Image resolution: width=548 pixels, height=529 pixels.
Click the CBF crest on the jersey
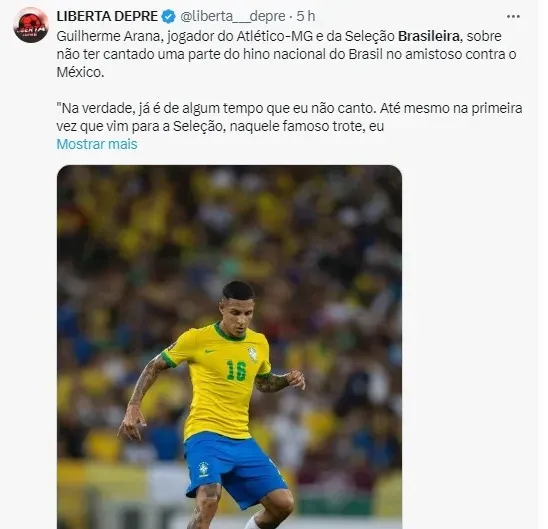click(253, 353)
